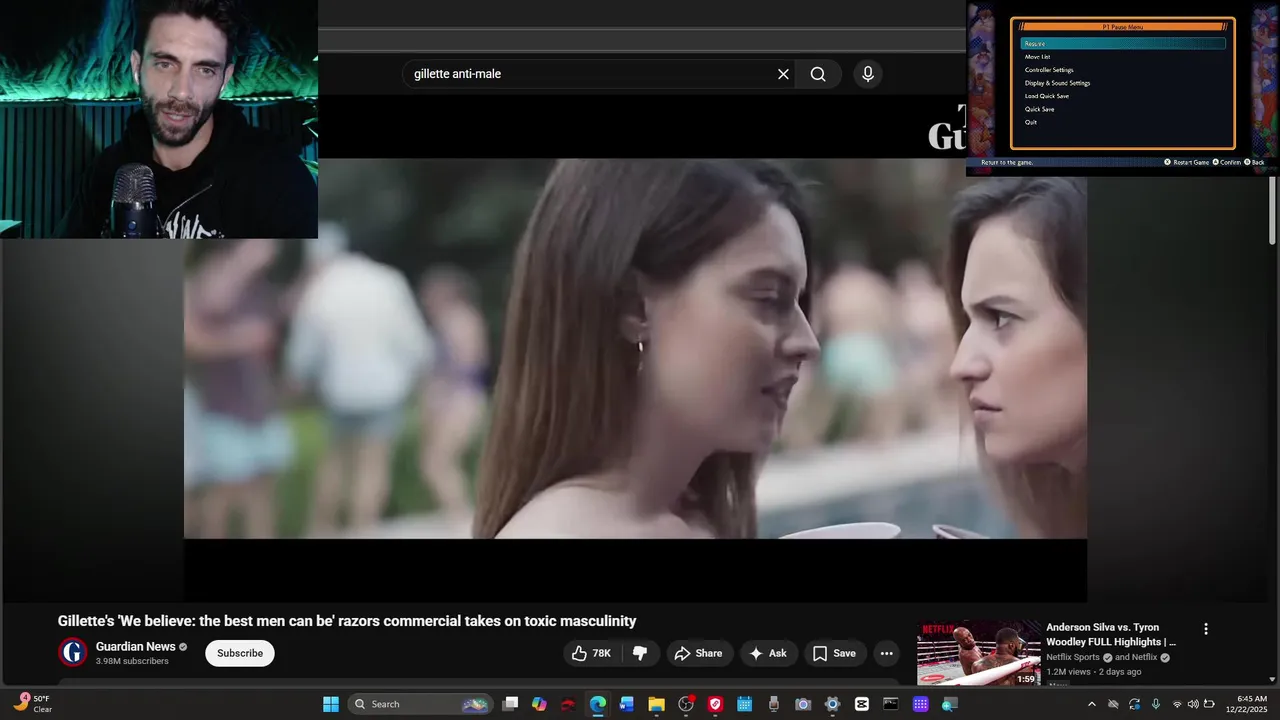This screenshot has height=720, width=1280.
Task: Show hidden system tray icons chevron
Action: tap(1091, 704)
